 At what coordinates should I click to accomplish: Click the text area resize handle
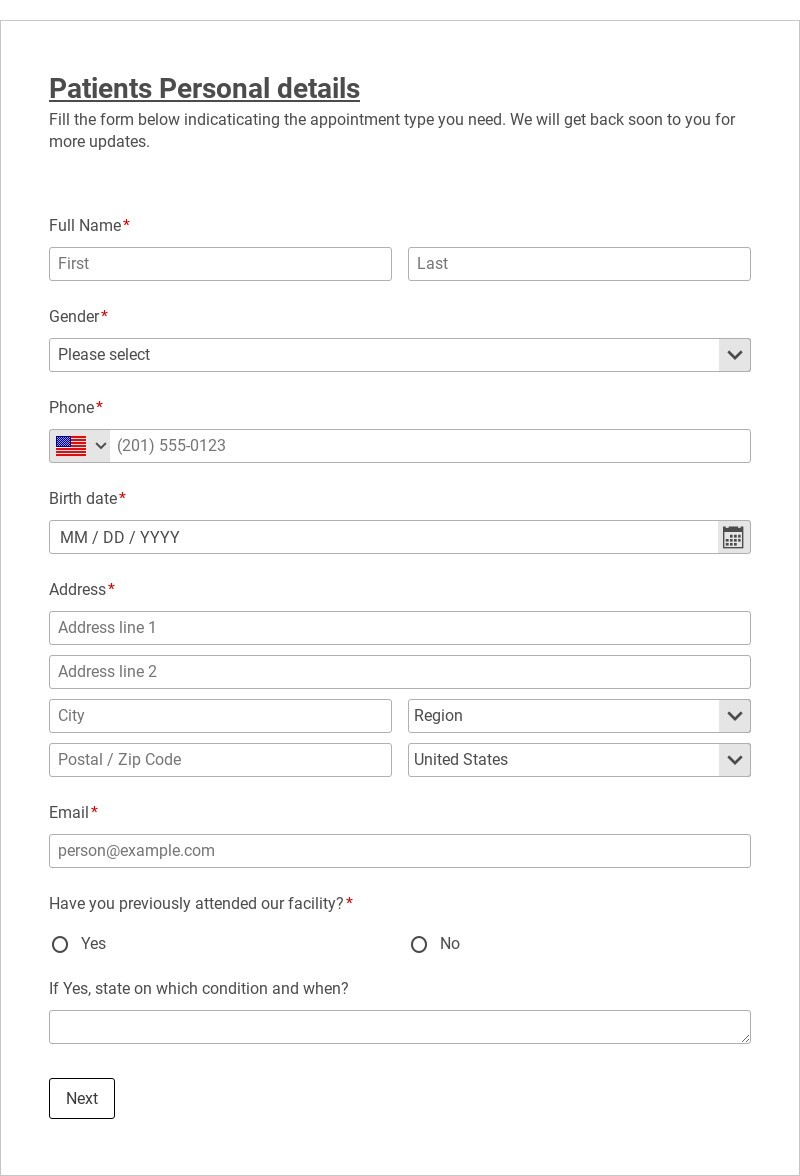coord(746,1039)
